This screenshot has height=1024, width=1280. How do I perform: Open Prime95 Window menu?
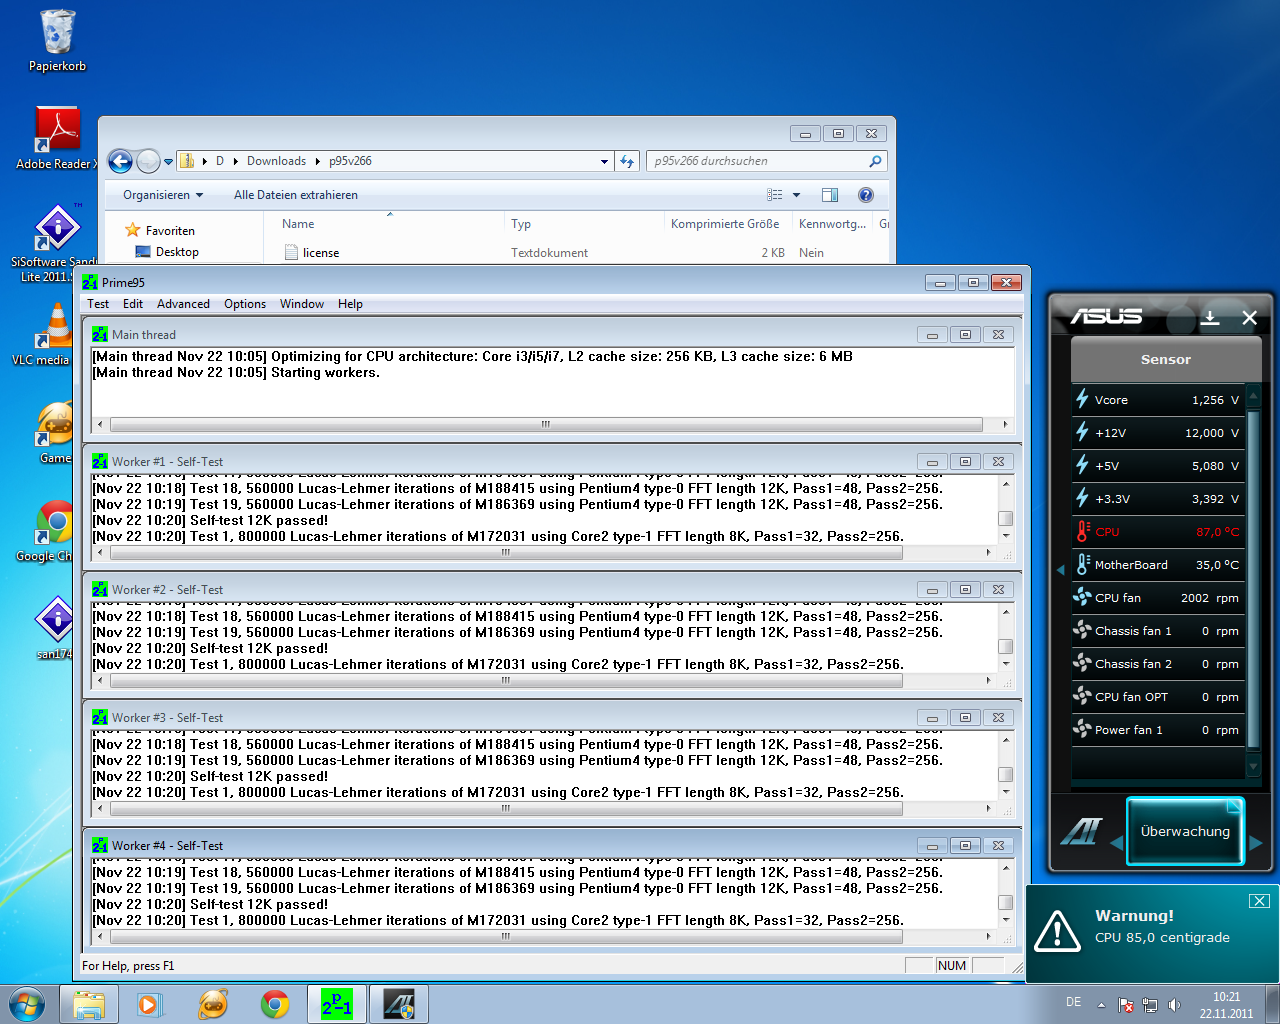pyautogui.click(x=302, y=304)
